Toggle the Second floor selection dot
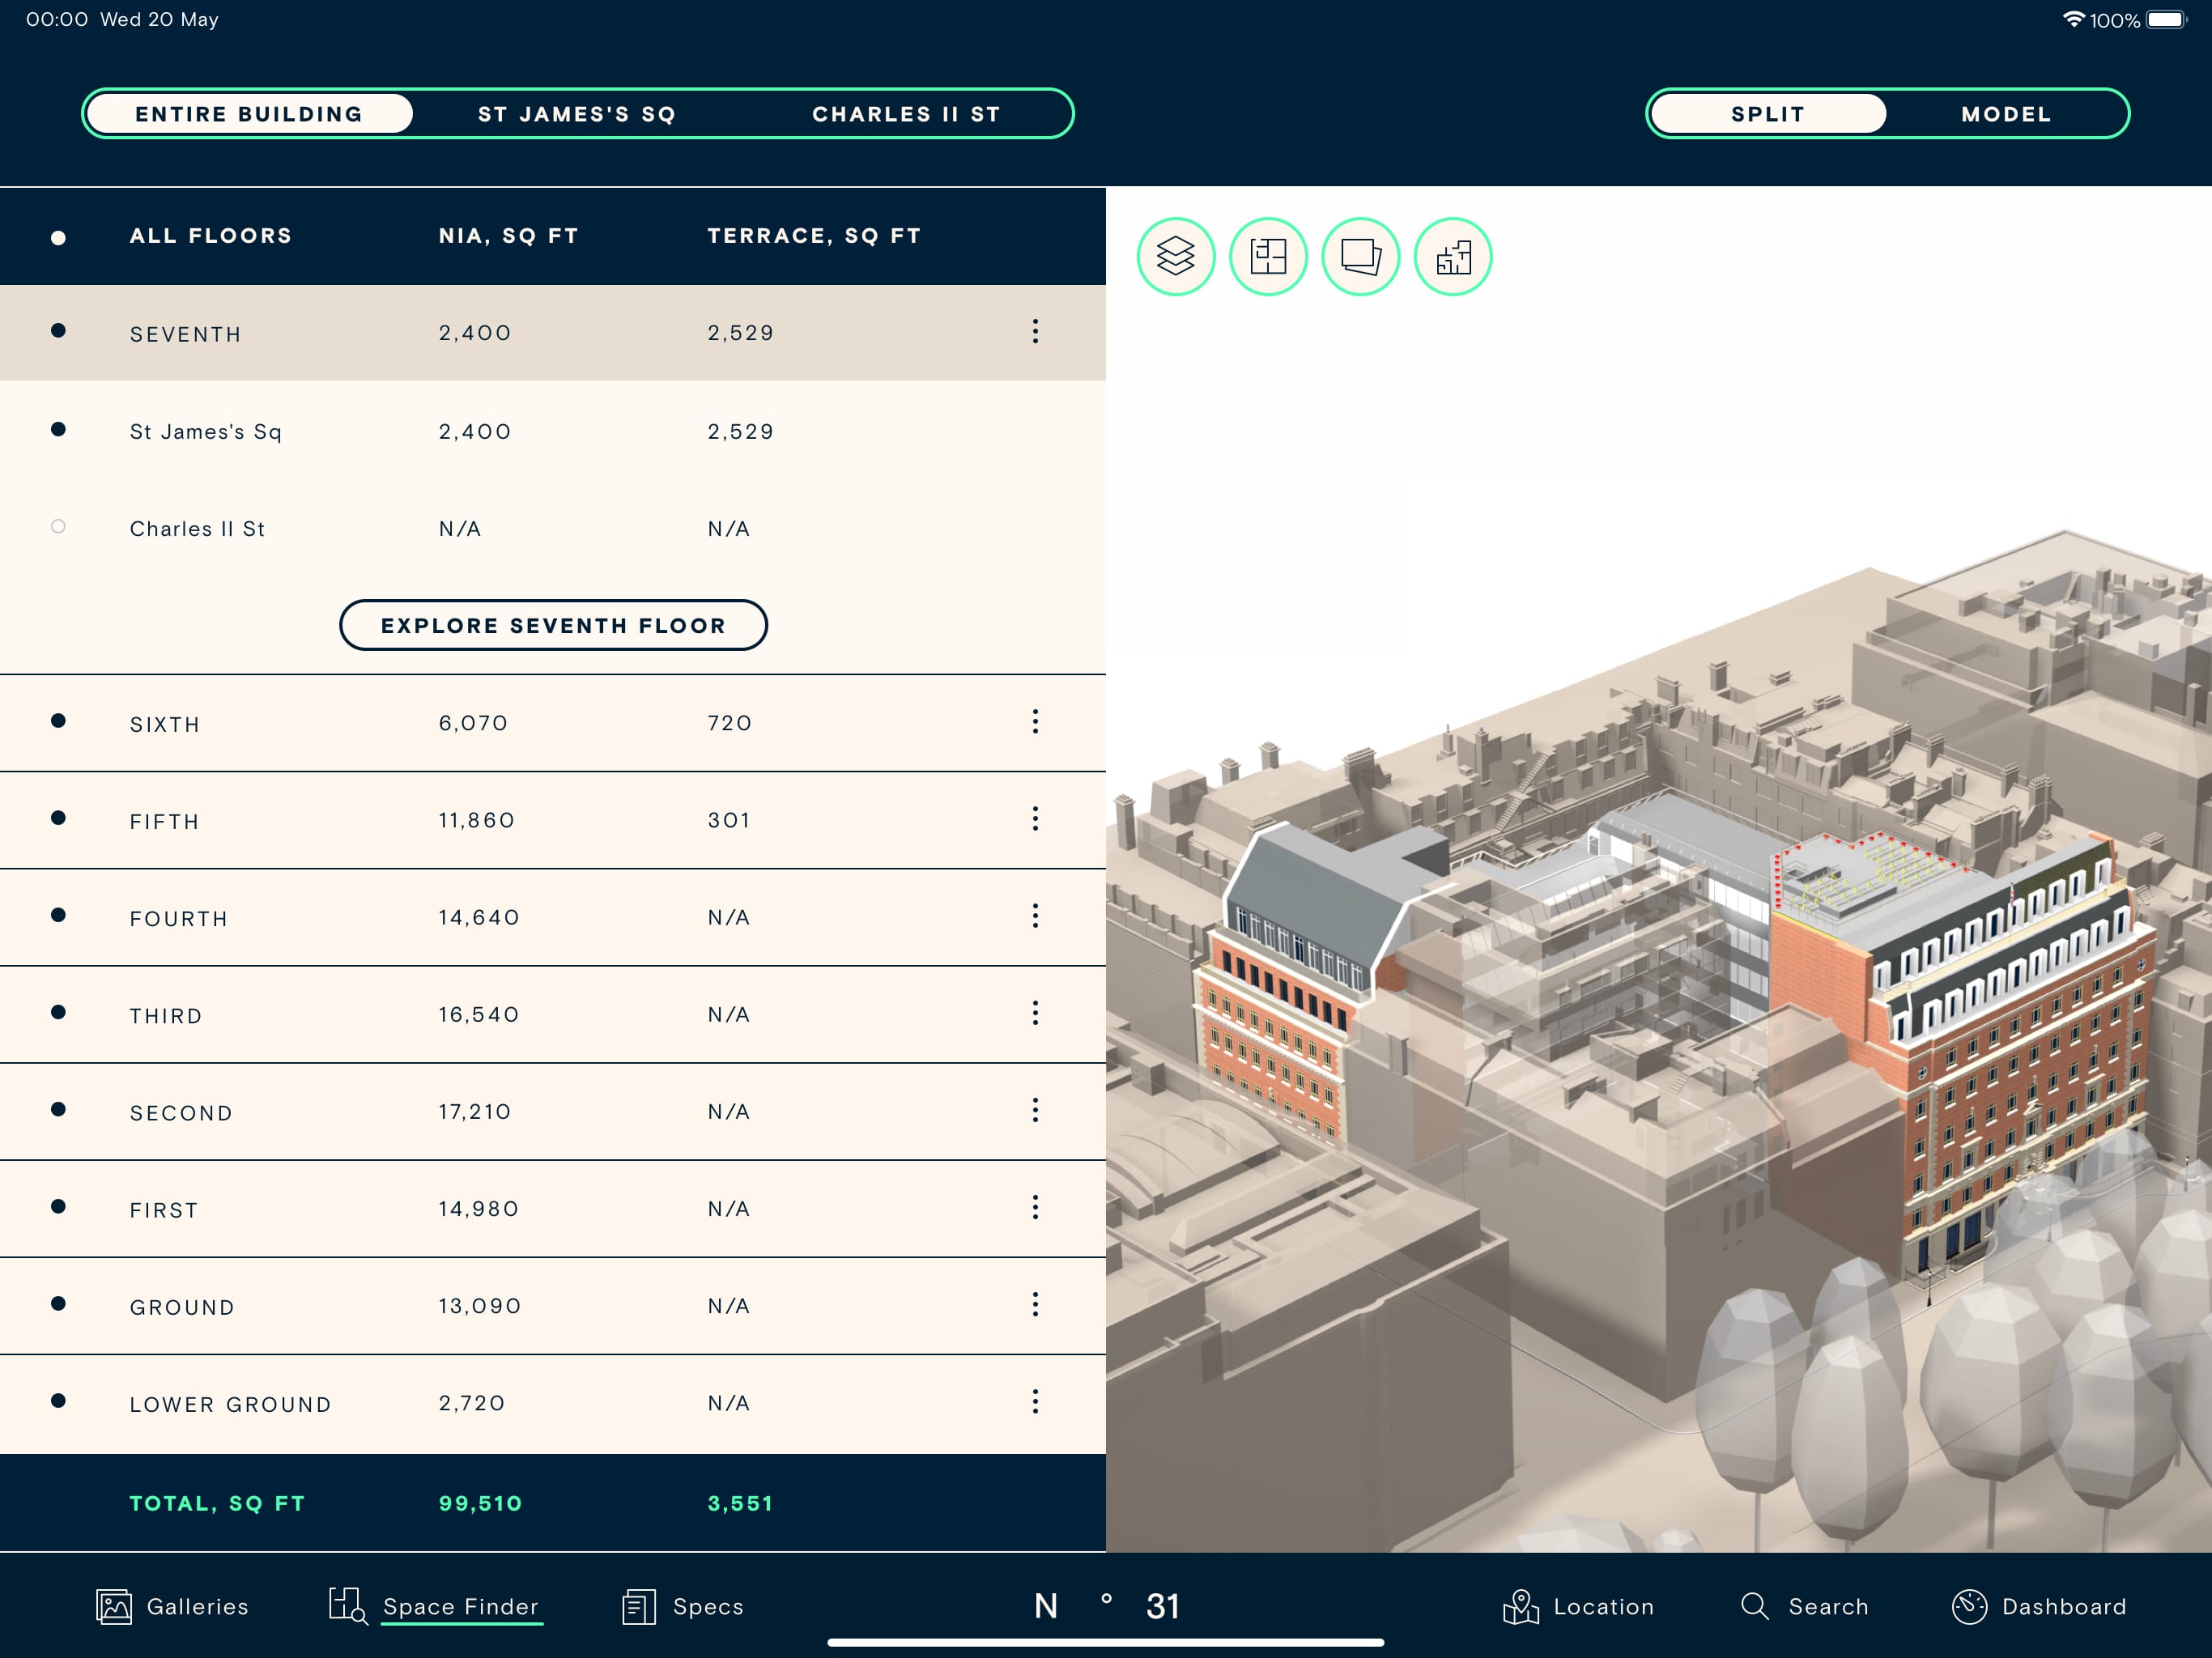The height and width of the screenshot is (1658, 2212). coord(58,1109)
